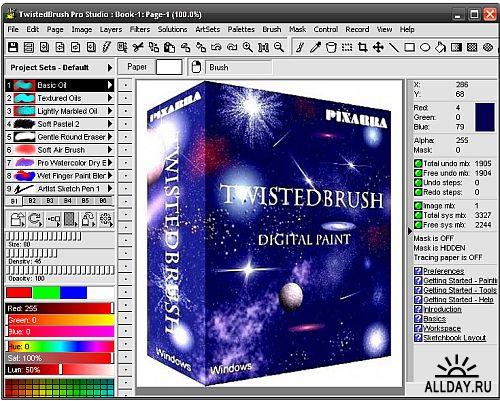Click the Lum 50% slider
500x401 pixels.
point(60,370)
